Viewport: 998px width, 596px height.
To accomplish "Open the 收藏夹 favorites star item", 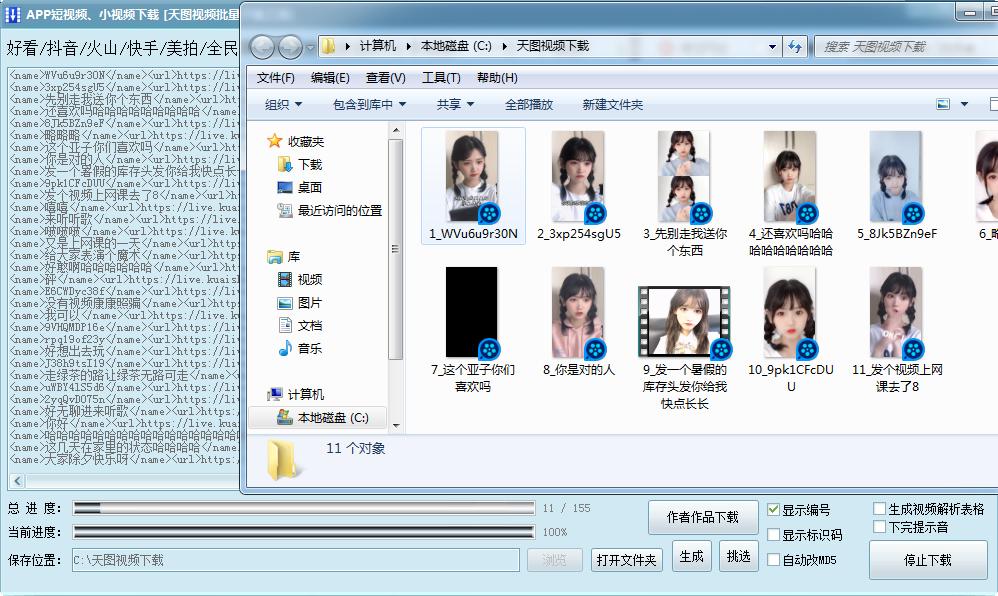I will 295,141.
